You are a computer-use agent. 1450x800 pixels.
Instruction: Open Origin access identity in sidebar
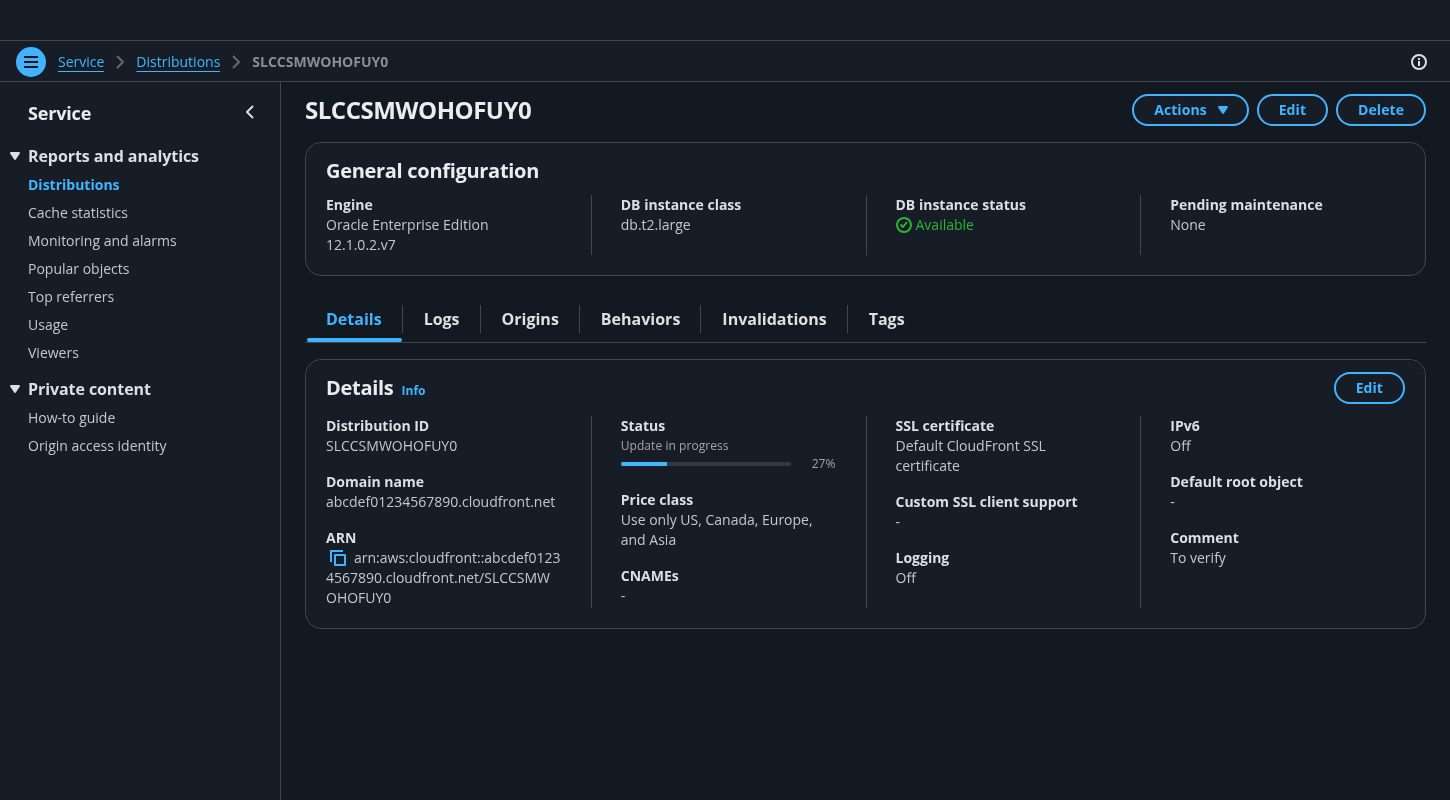(97, 446)
